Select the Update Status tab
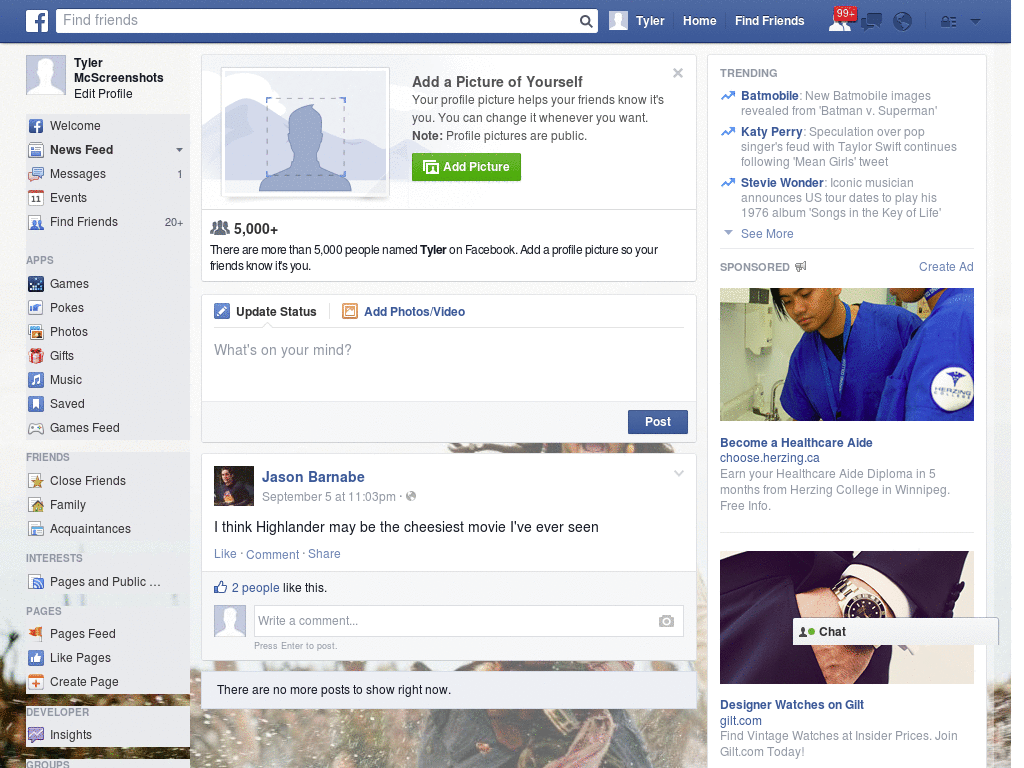Image resolution: width=1024 pixels, height=768 pixels. click(266, 312)
